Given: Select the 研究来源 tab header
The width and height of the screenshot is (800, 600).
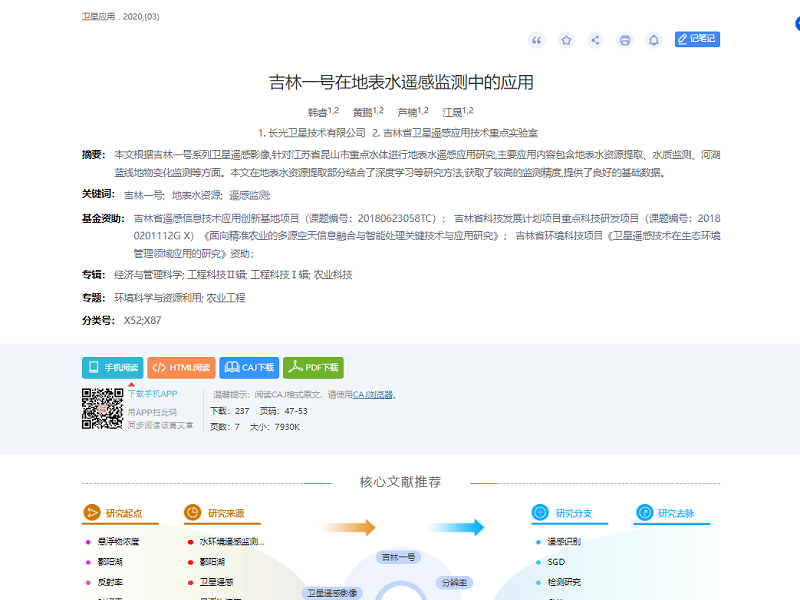Looking at the screenshot, I should 222,514.
